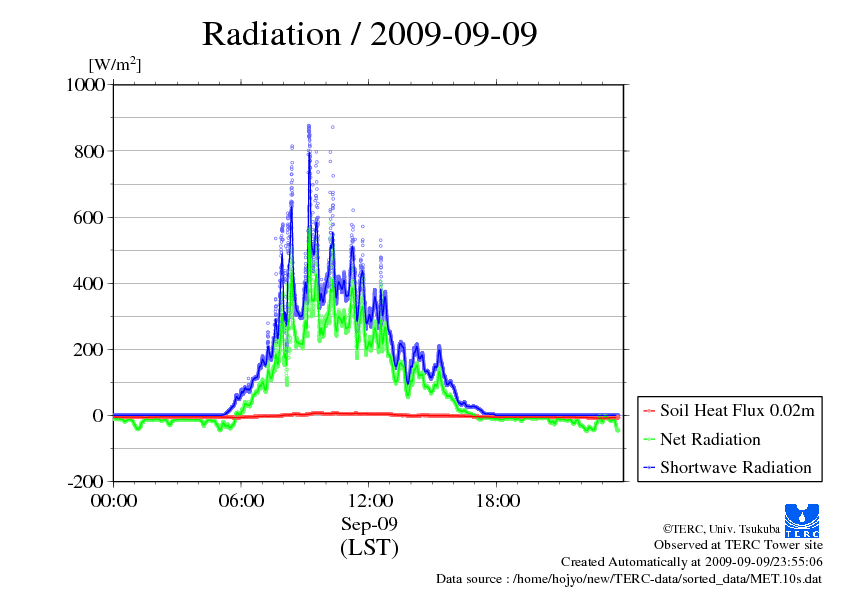Screen dimensions: 842x595
Task: Click the '©TERC, Univ. Tsukuba' credit text
Action: click(x=721, y=529)
